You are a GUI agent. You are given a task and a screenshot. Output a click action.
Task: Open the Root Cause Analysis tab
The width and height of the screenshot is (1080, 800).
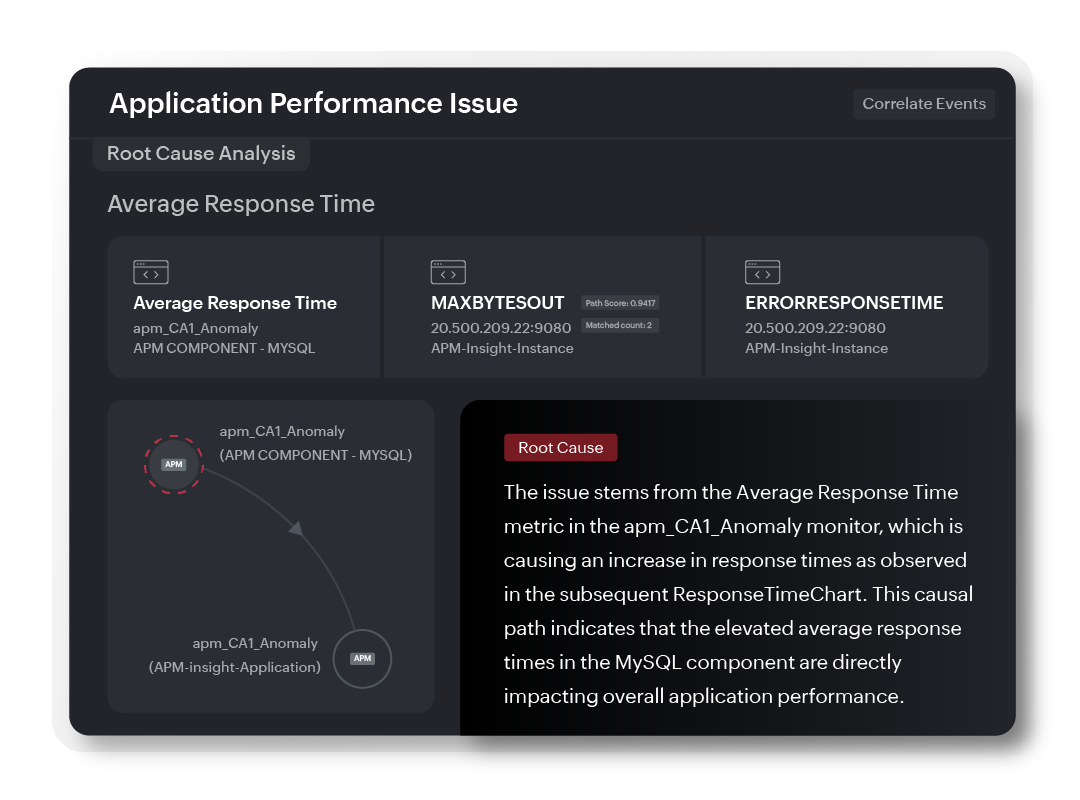[201, 153]
